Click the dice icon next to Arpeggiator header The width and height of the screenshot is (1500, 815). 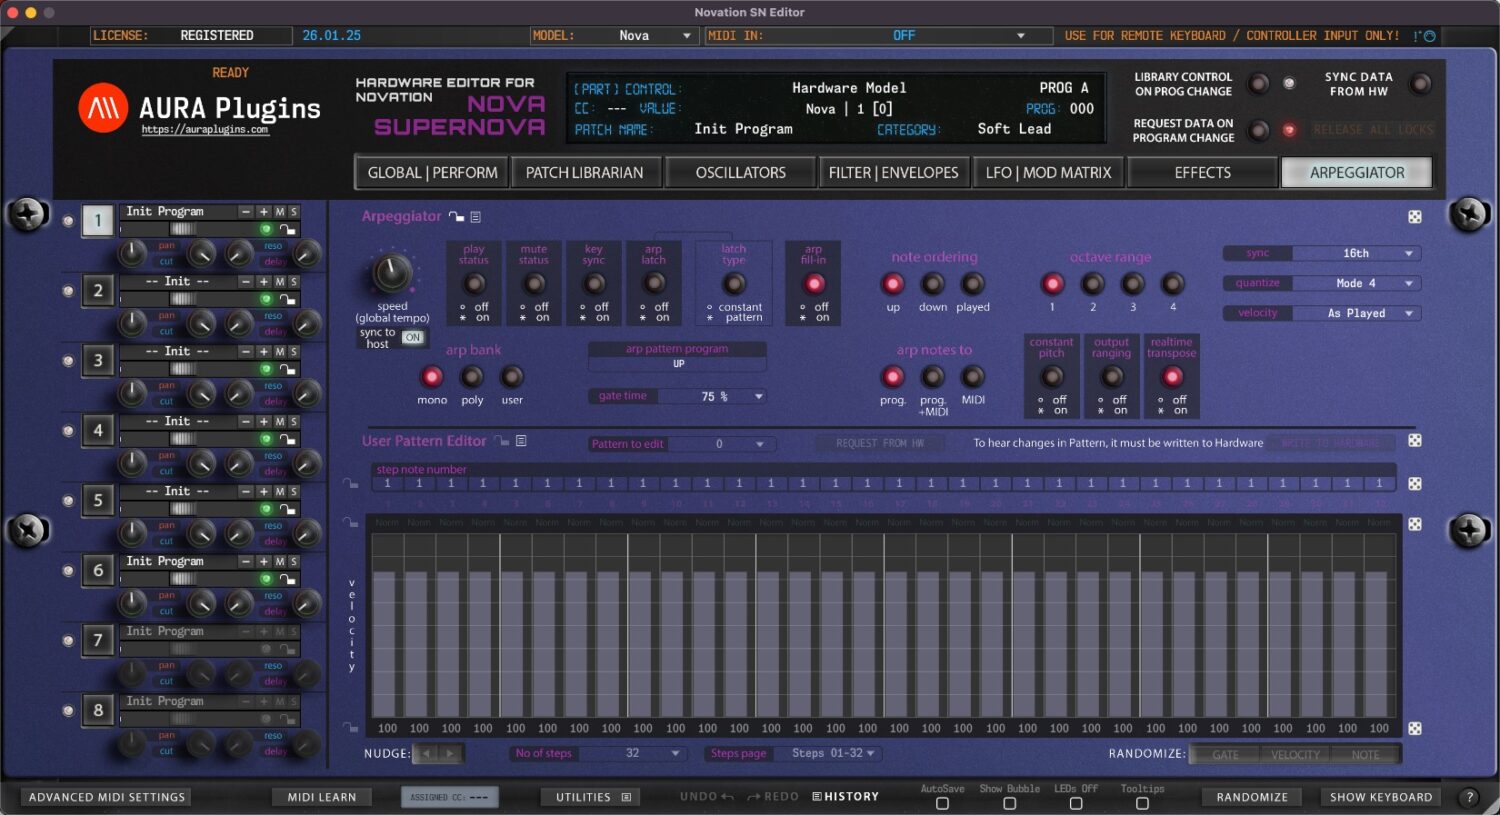[1415, 216]
